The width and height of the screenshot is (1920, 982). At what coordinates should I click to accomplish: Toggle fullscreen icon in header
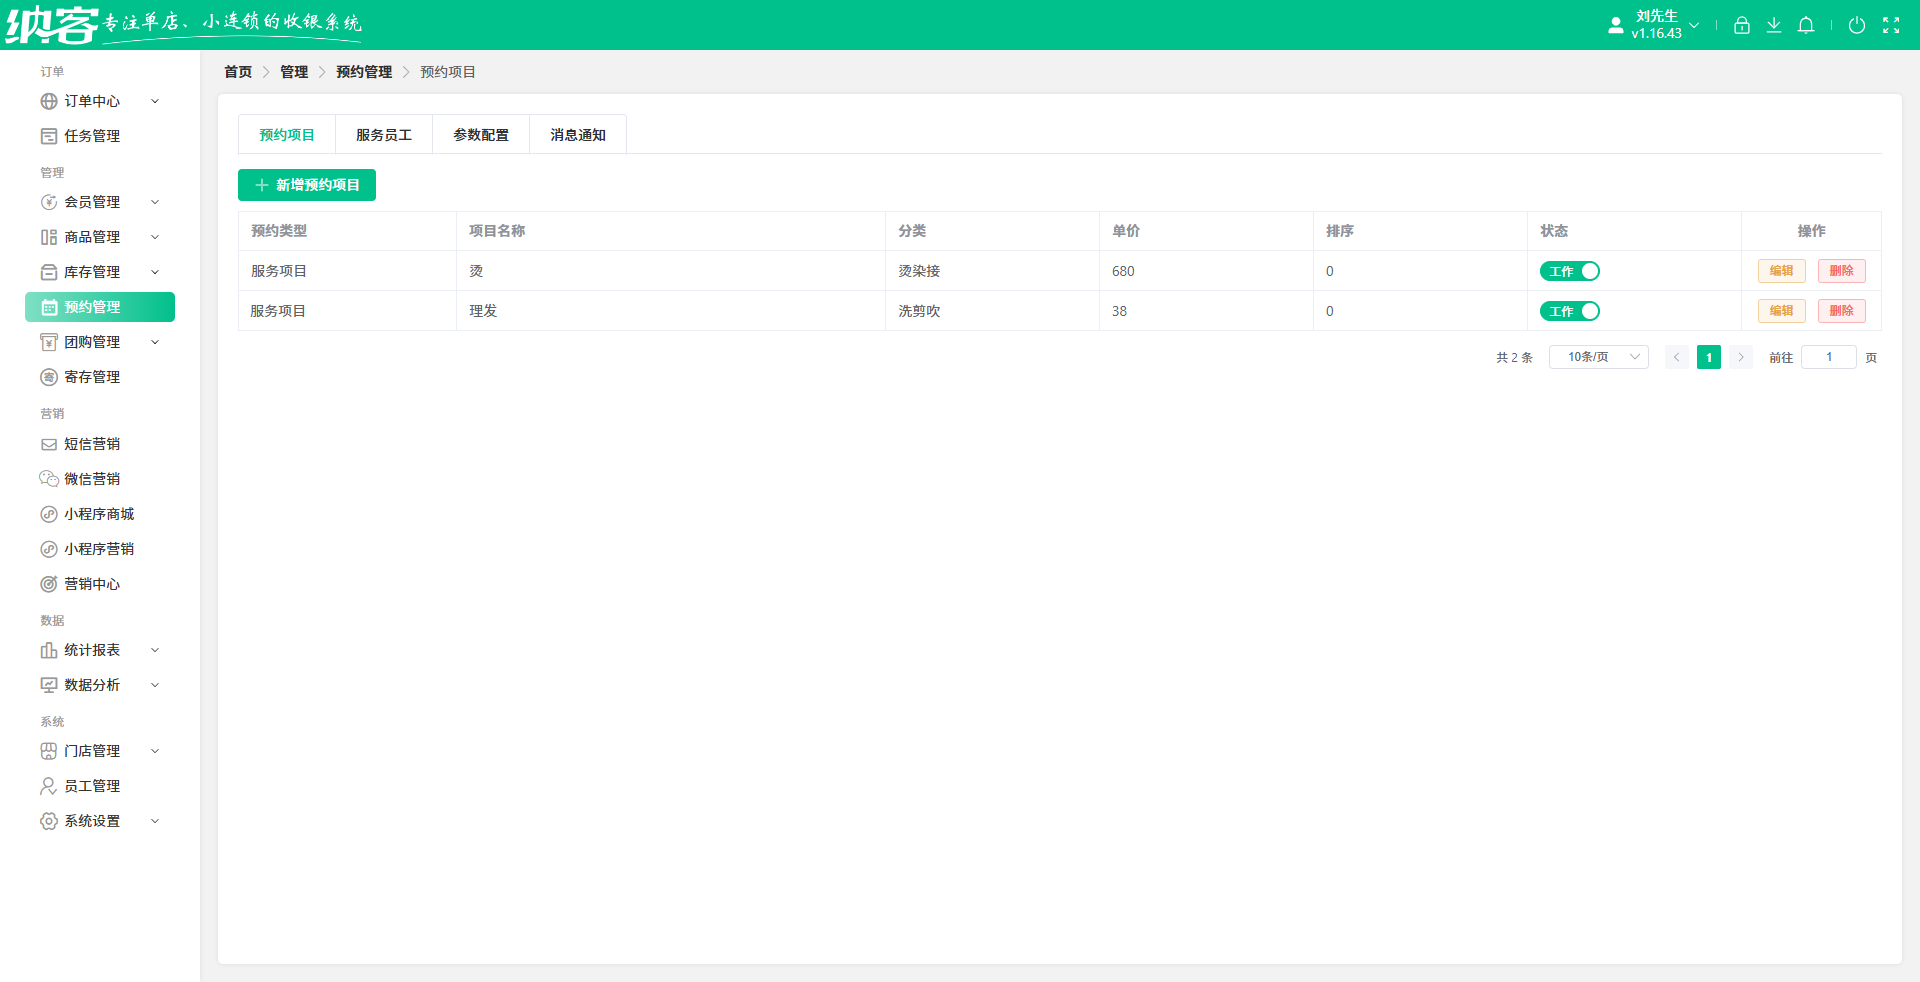point(1891,25)
